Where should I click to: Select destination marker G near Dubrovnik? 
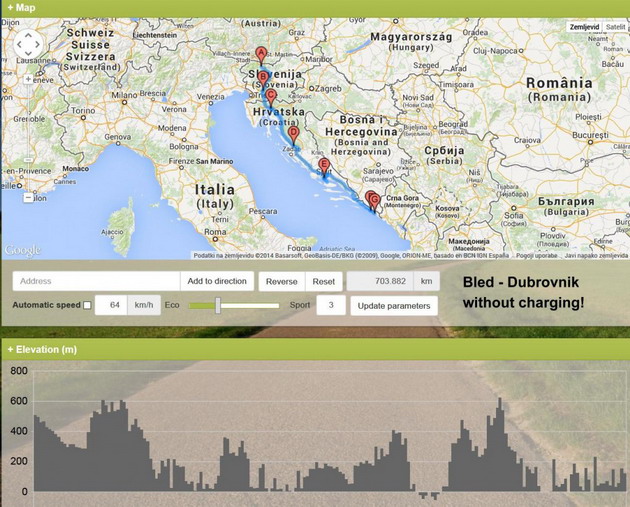coord(374,200)
